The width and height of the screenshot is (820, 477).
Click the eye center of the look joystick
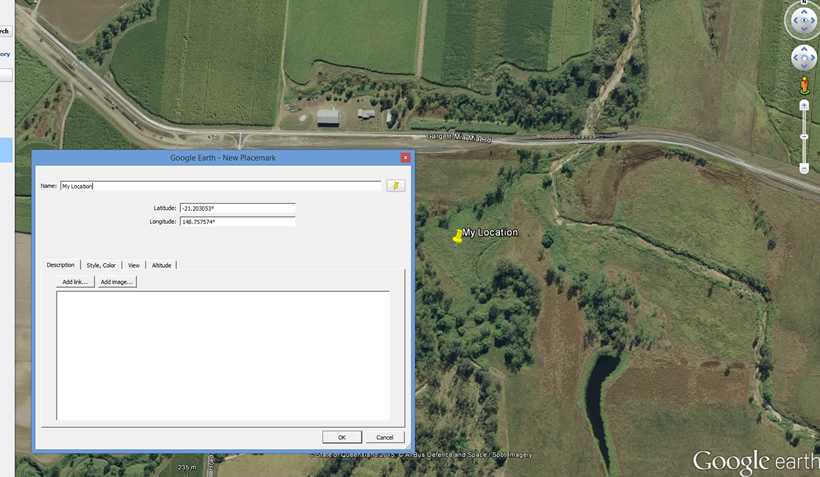point(804,21)
